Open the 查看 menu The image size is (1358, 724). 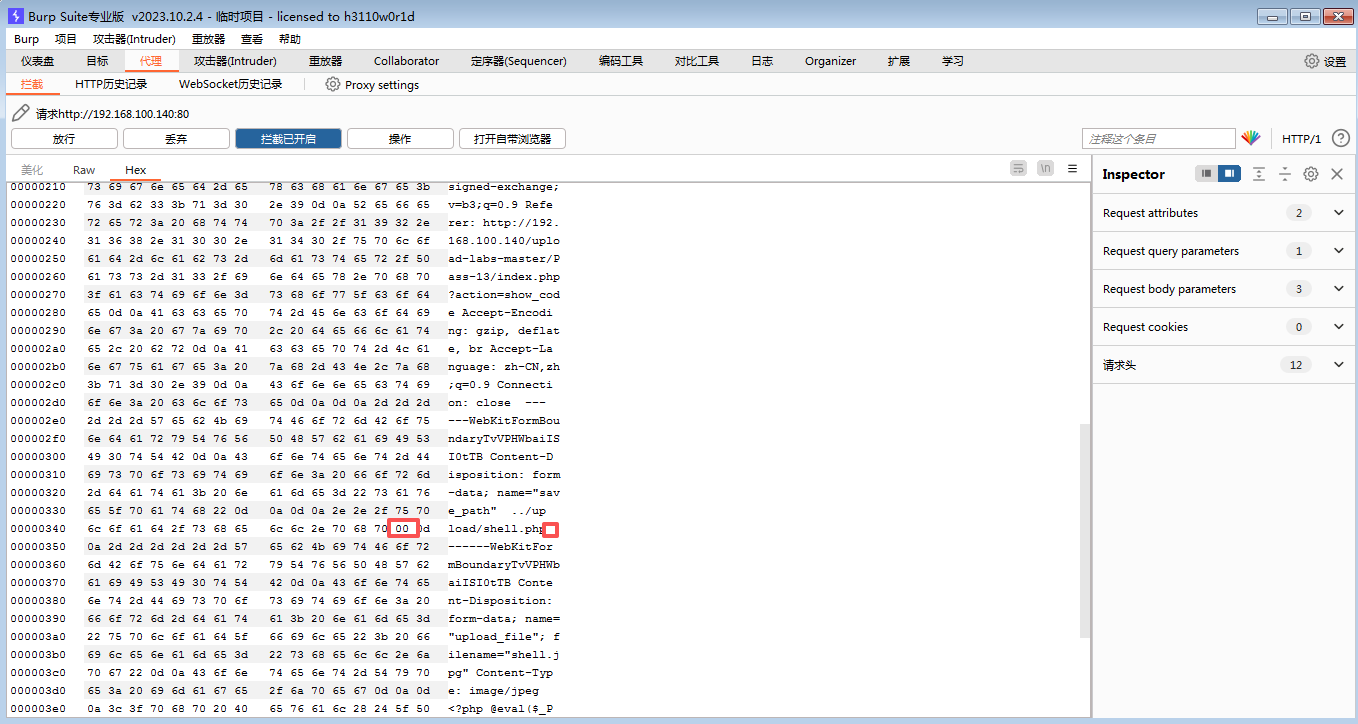(x=252, y=39)
